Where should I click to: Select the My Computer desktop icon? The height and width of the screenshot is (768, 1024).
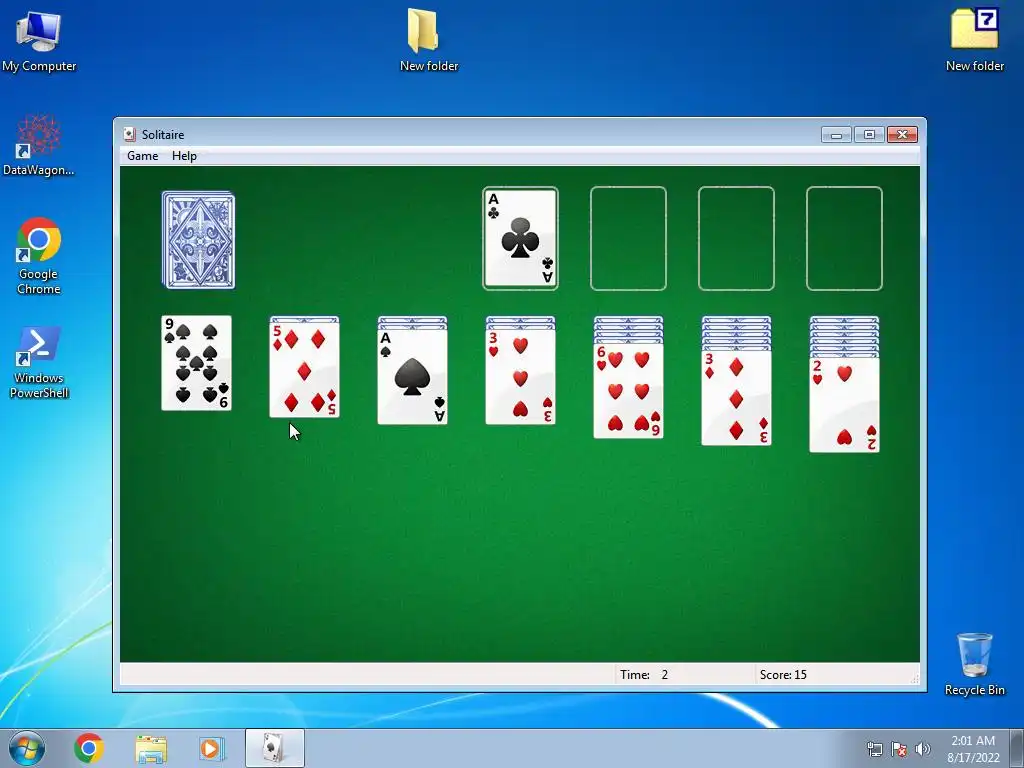pos(39,40)
